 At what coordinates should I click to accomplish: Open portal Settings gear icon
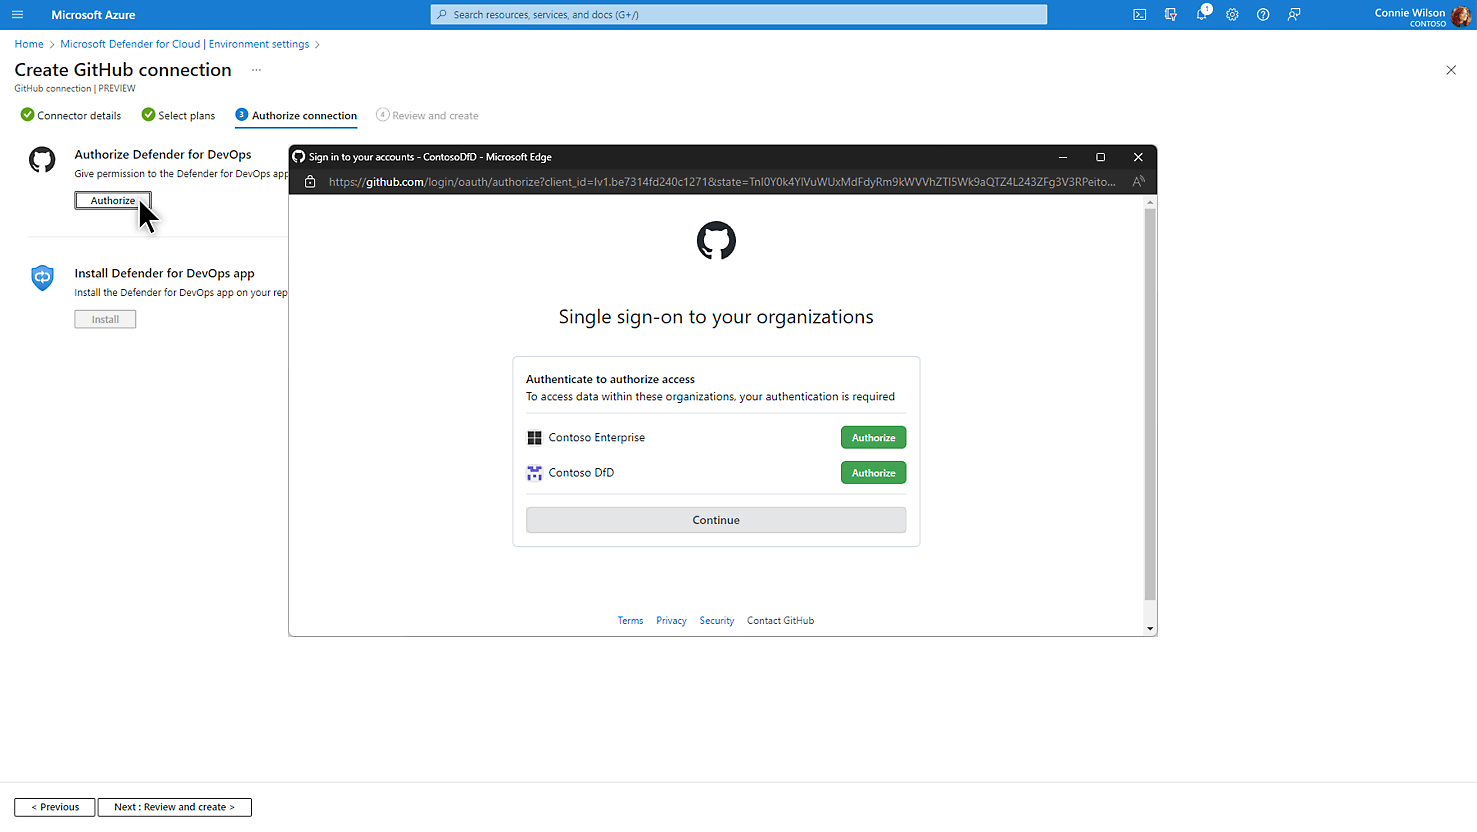click(1232, 15)
